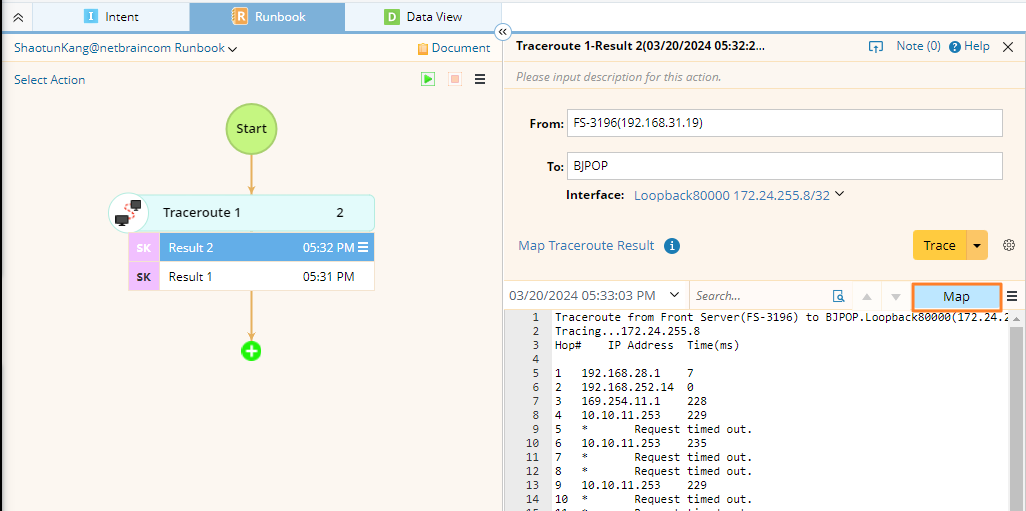Viewport: 1026px width, 511px height.
Task: Open the Runbook tab
Action: pyautogui.click(x=268, y=17)
